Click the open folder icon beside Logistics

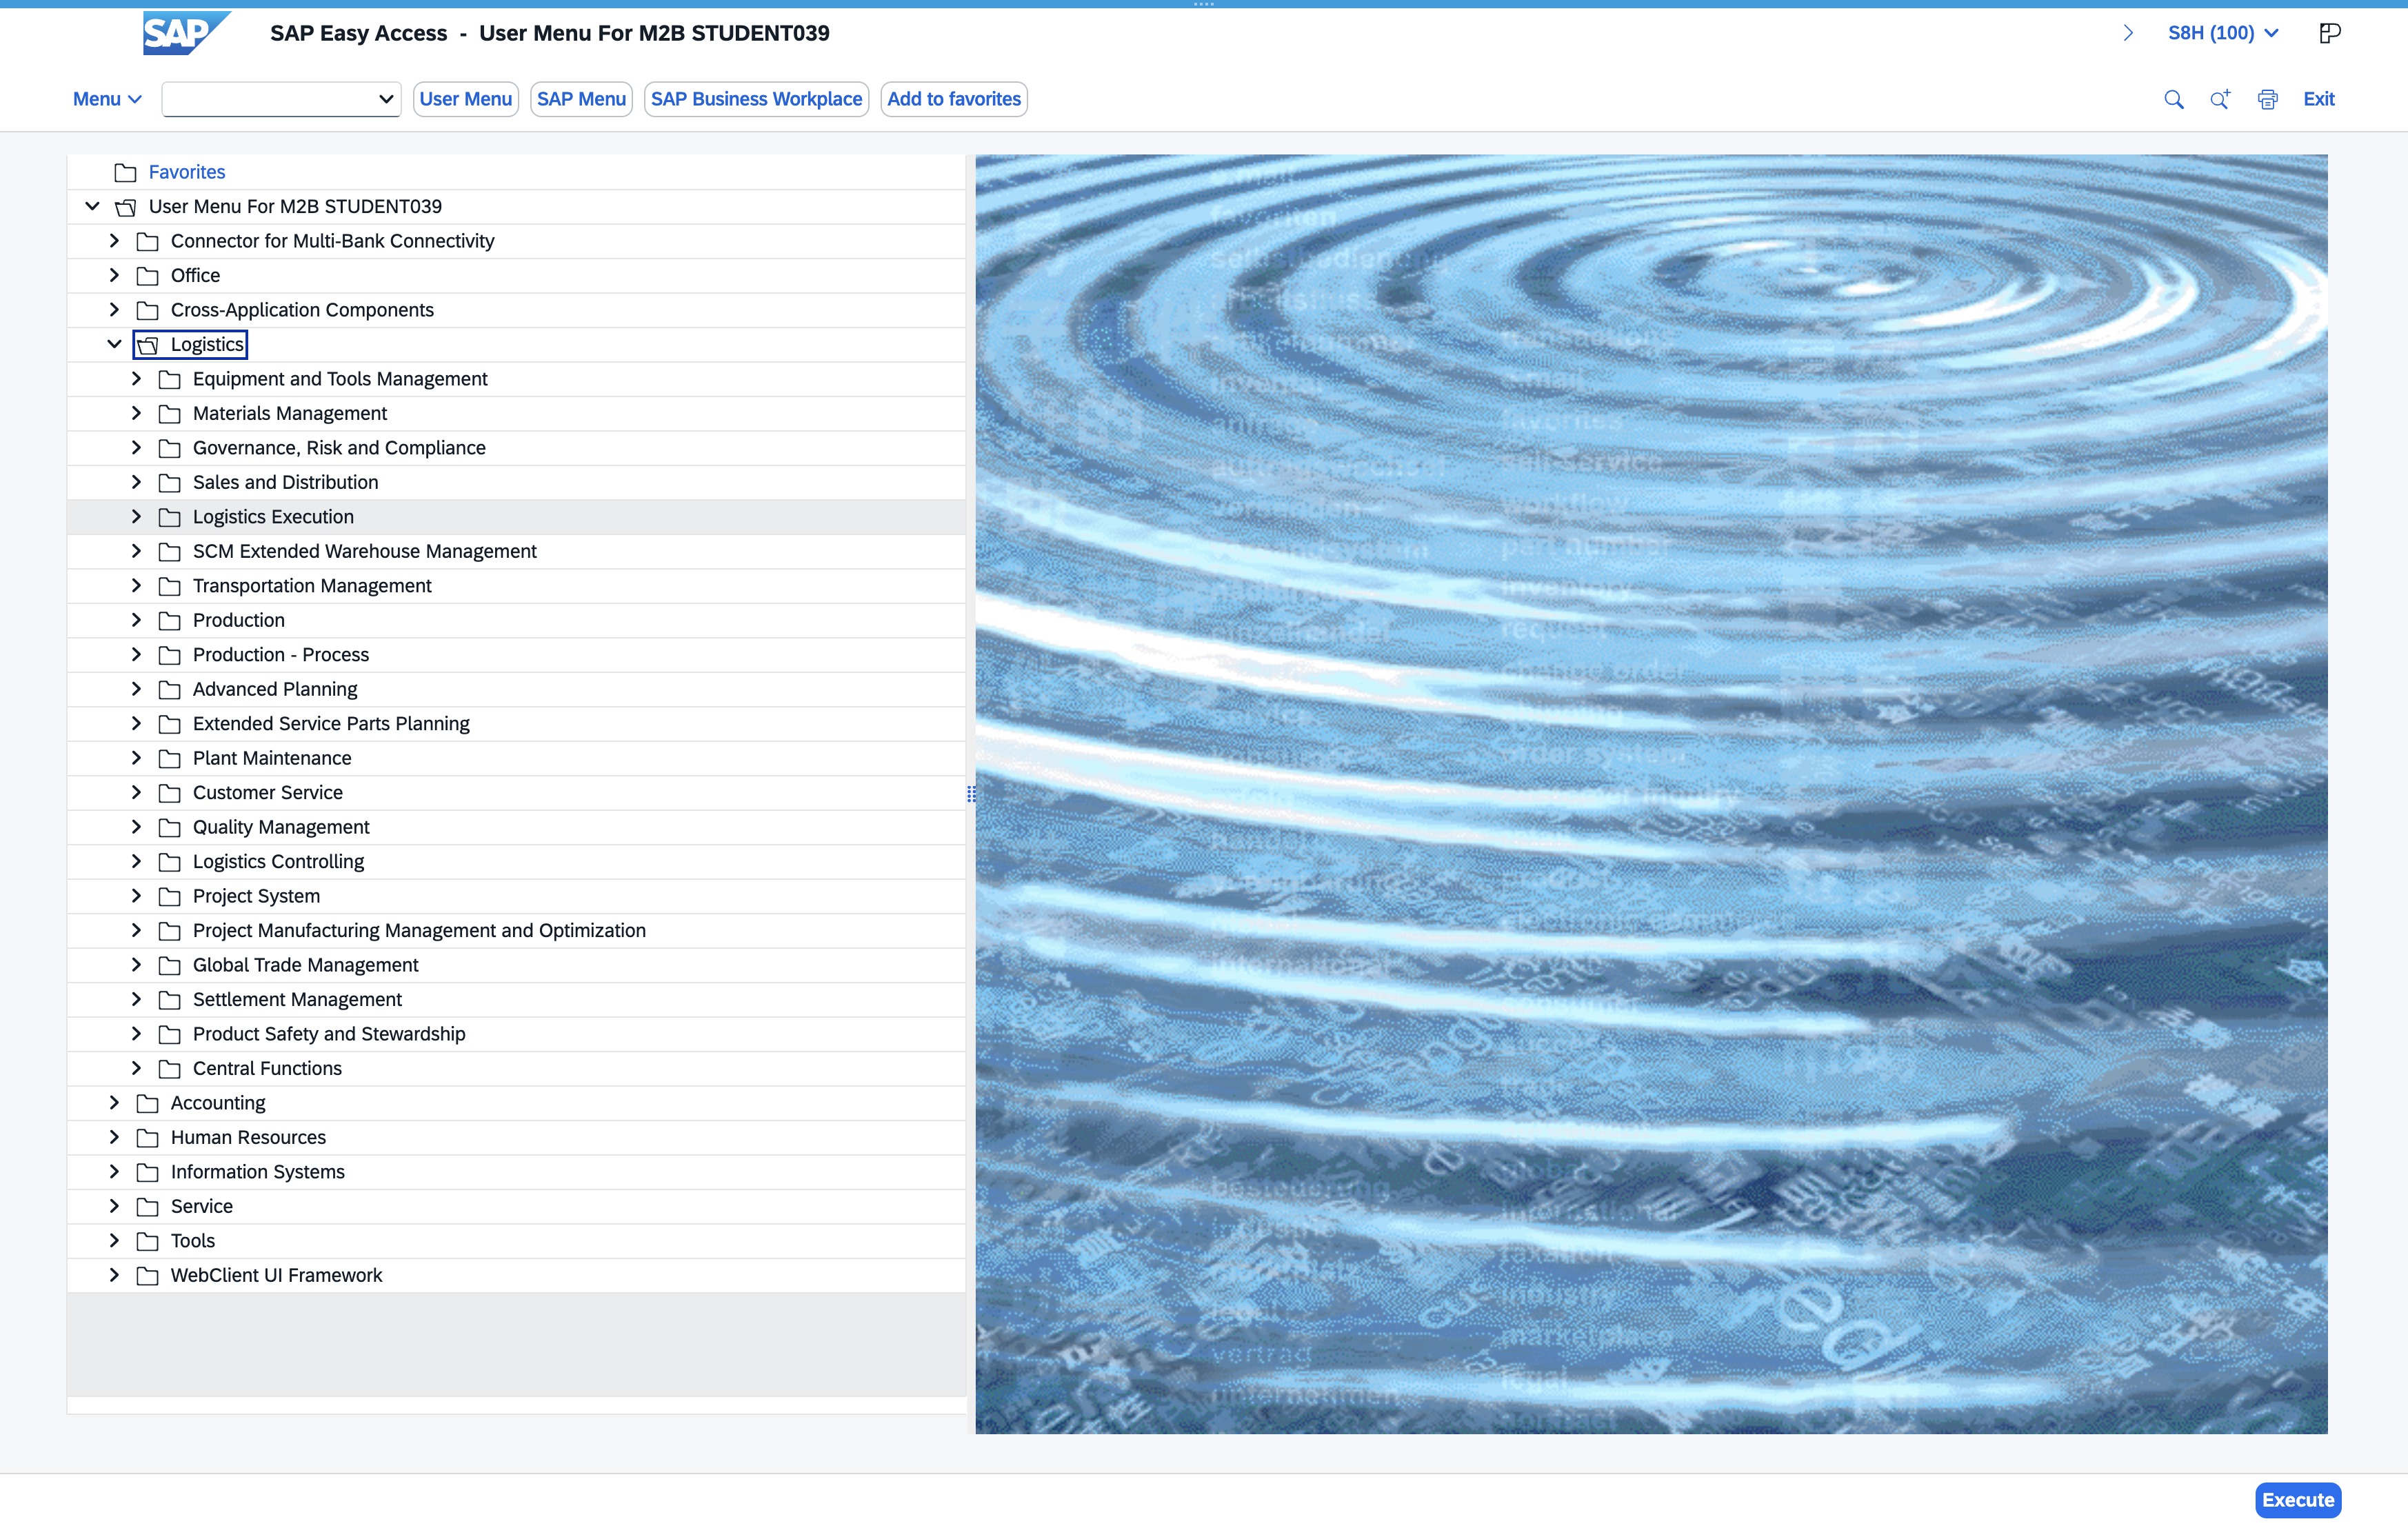(148, 345)
